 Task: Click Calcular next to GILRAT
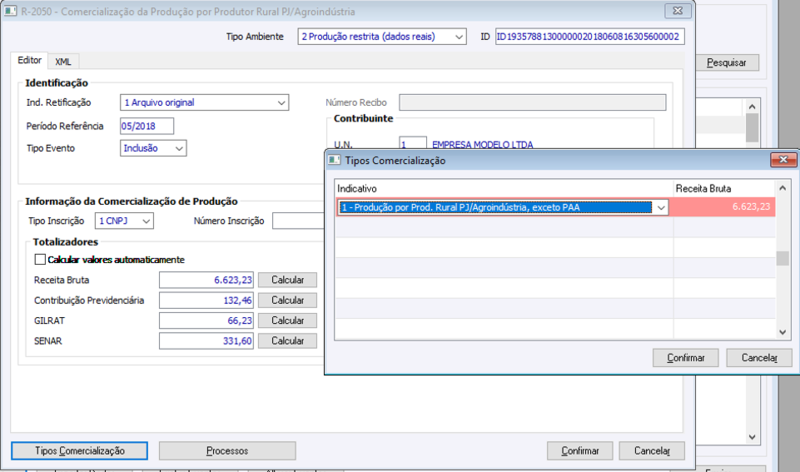point(287,320)
